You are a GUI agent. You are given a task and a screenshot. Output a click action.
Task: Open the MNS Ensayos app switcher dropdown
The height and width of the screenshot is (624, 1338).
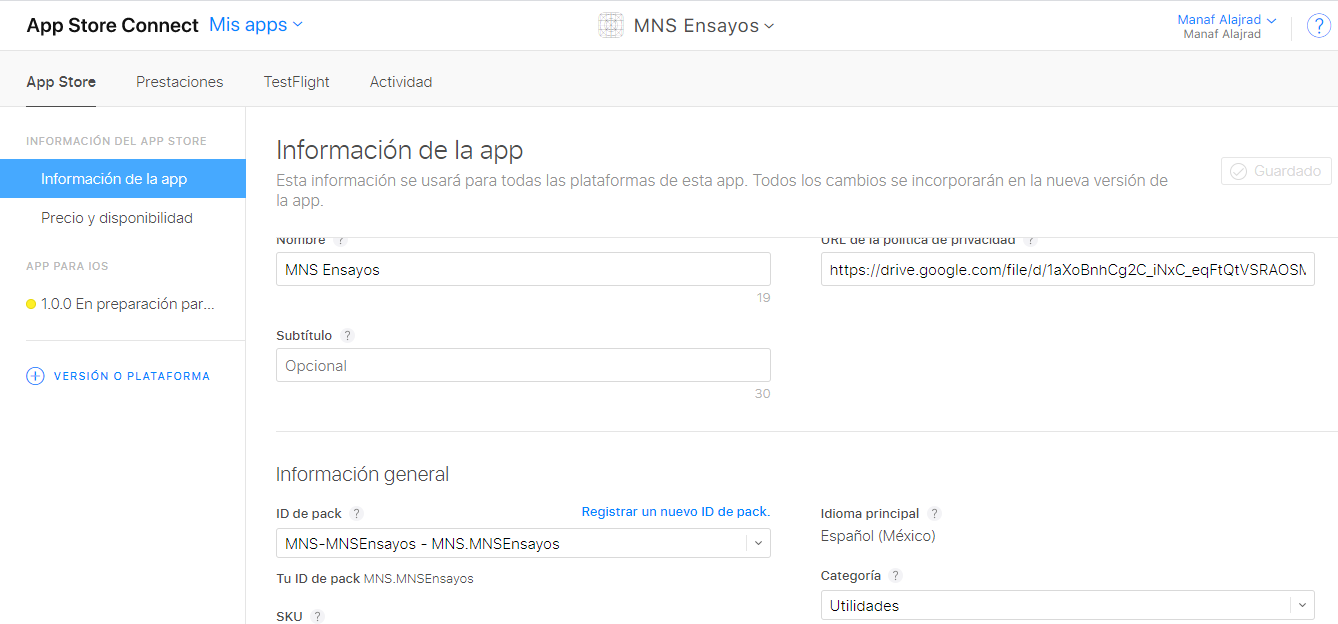pos(704,26)
